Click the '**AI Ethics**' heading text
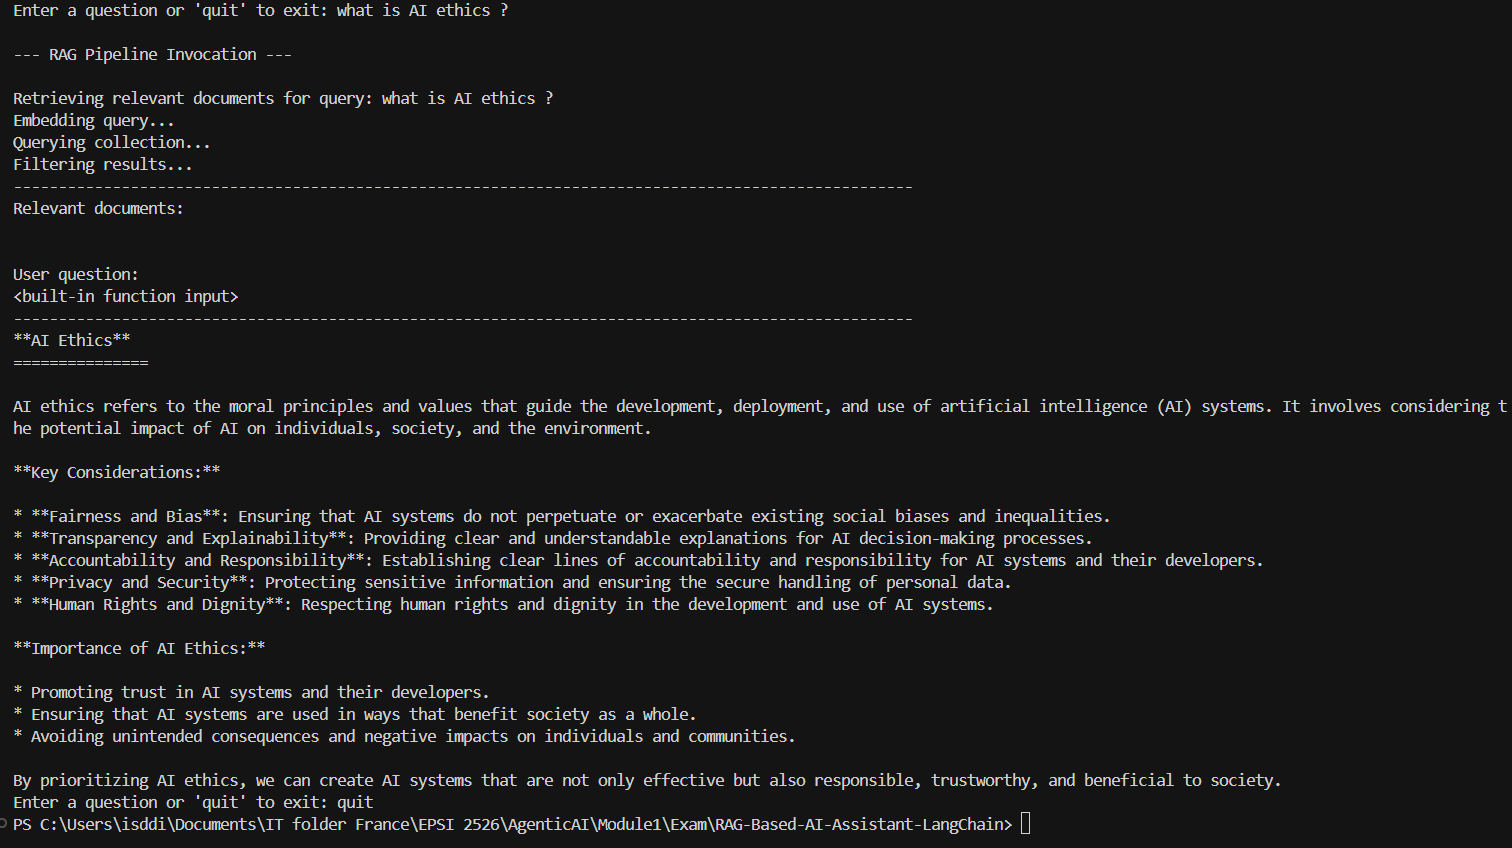The image size is (1512, 848). point(72,340)
